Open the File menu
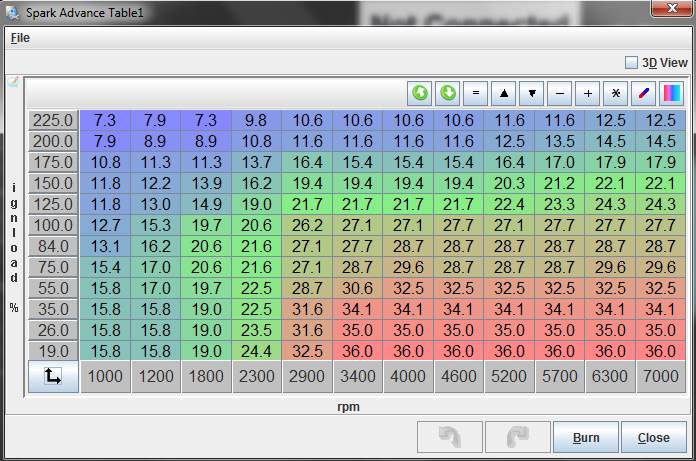Image resolution: width=696 pixels, height=461 pixels. [20, 37]
